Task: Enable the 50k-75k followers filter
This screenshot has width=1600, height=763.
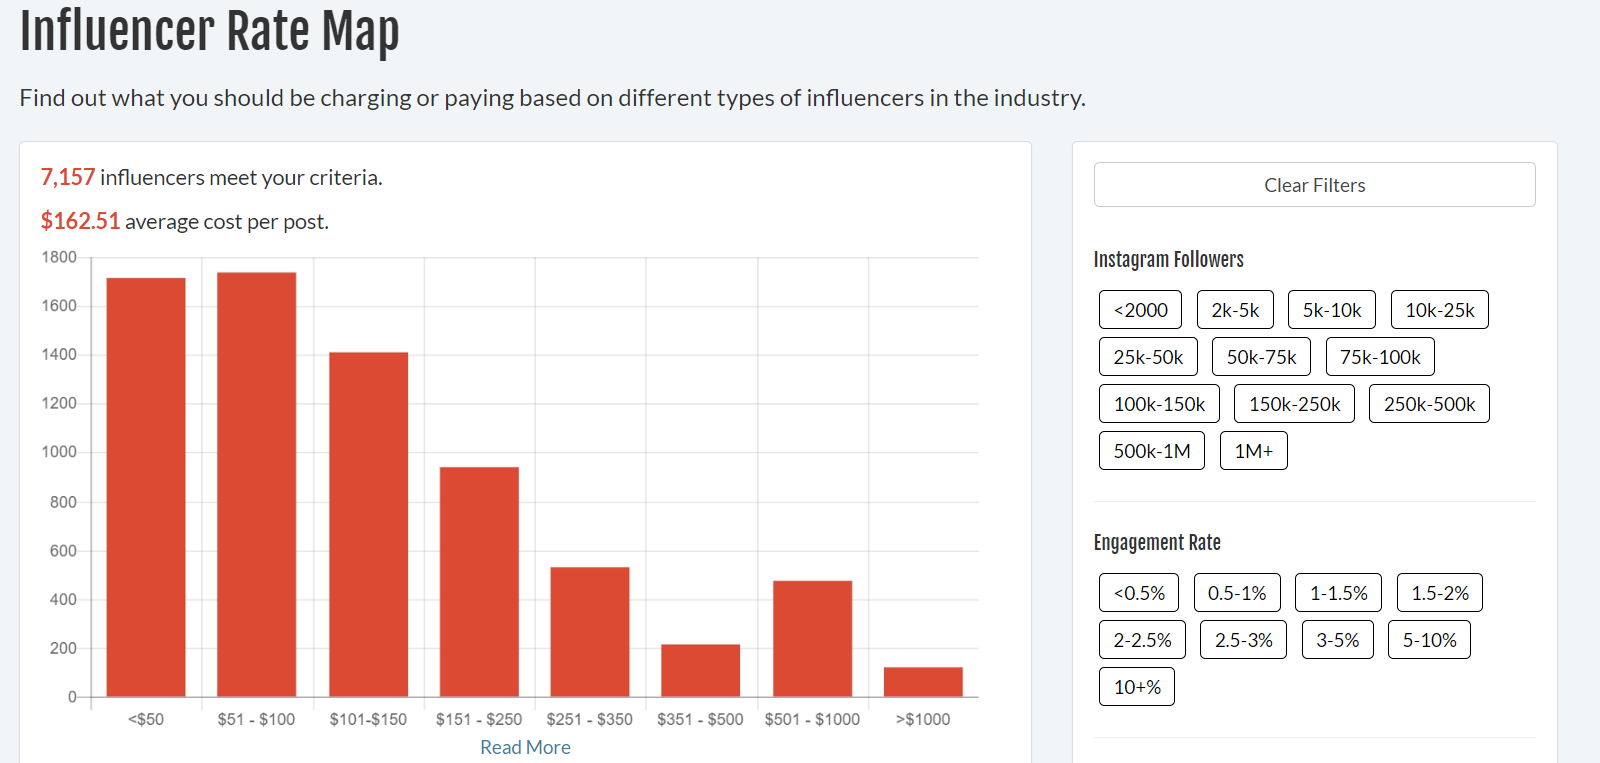Action: pos(1261,357)
